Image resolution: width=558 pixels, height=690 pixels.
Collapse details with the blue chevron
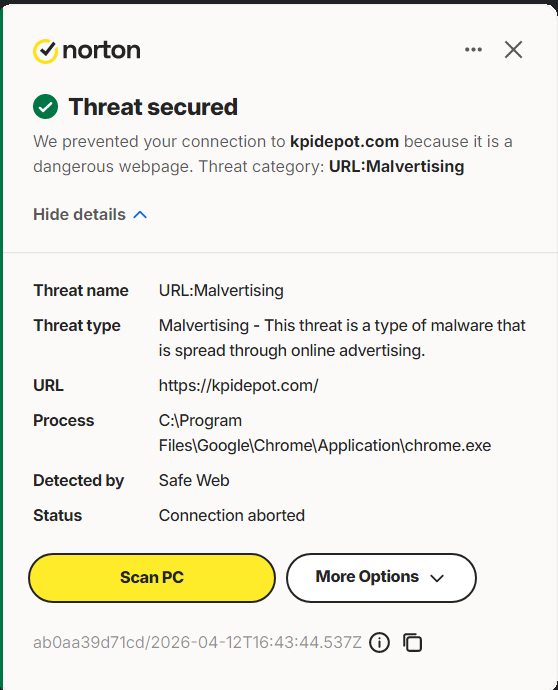pyautogui.click(x=140, y=215)
